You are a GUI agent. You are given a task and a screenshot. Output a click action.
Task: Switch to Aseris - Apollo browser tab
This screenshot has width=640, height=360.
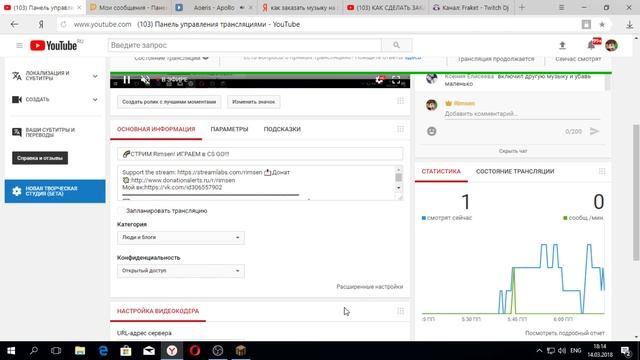tap(213, 7)
